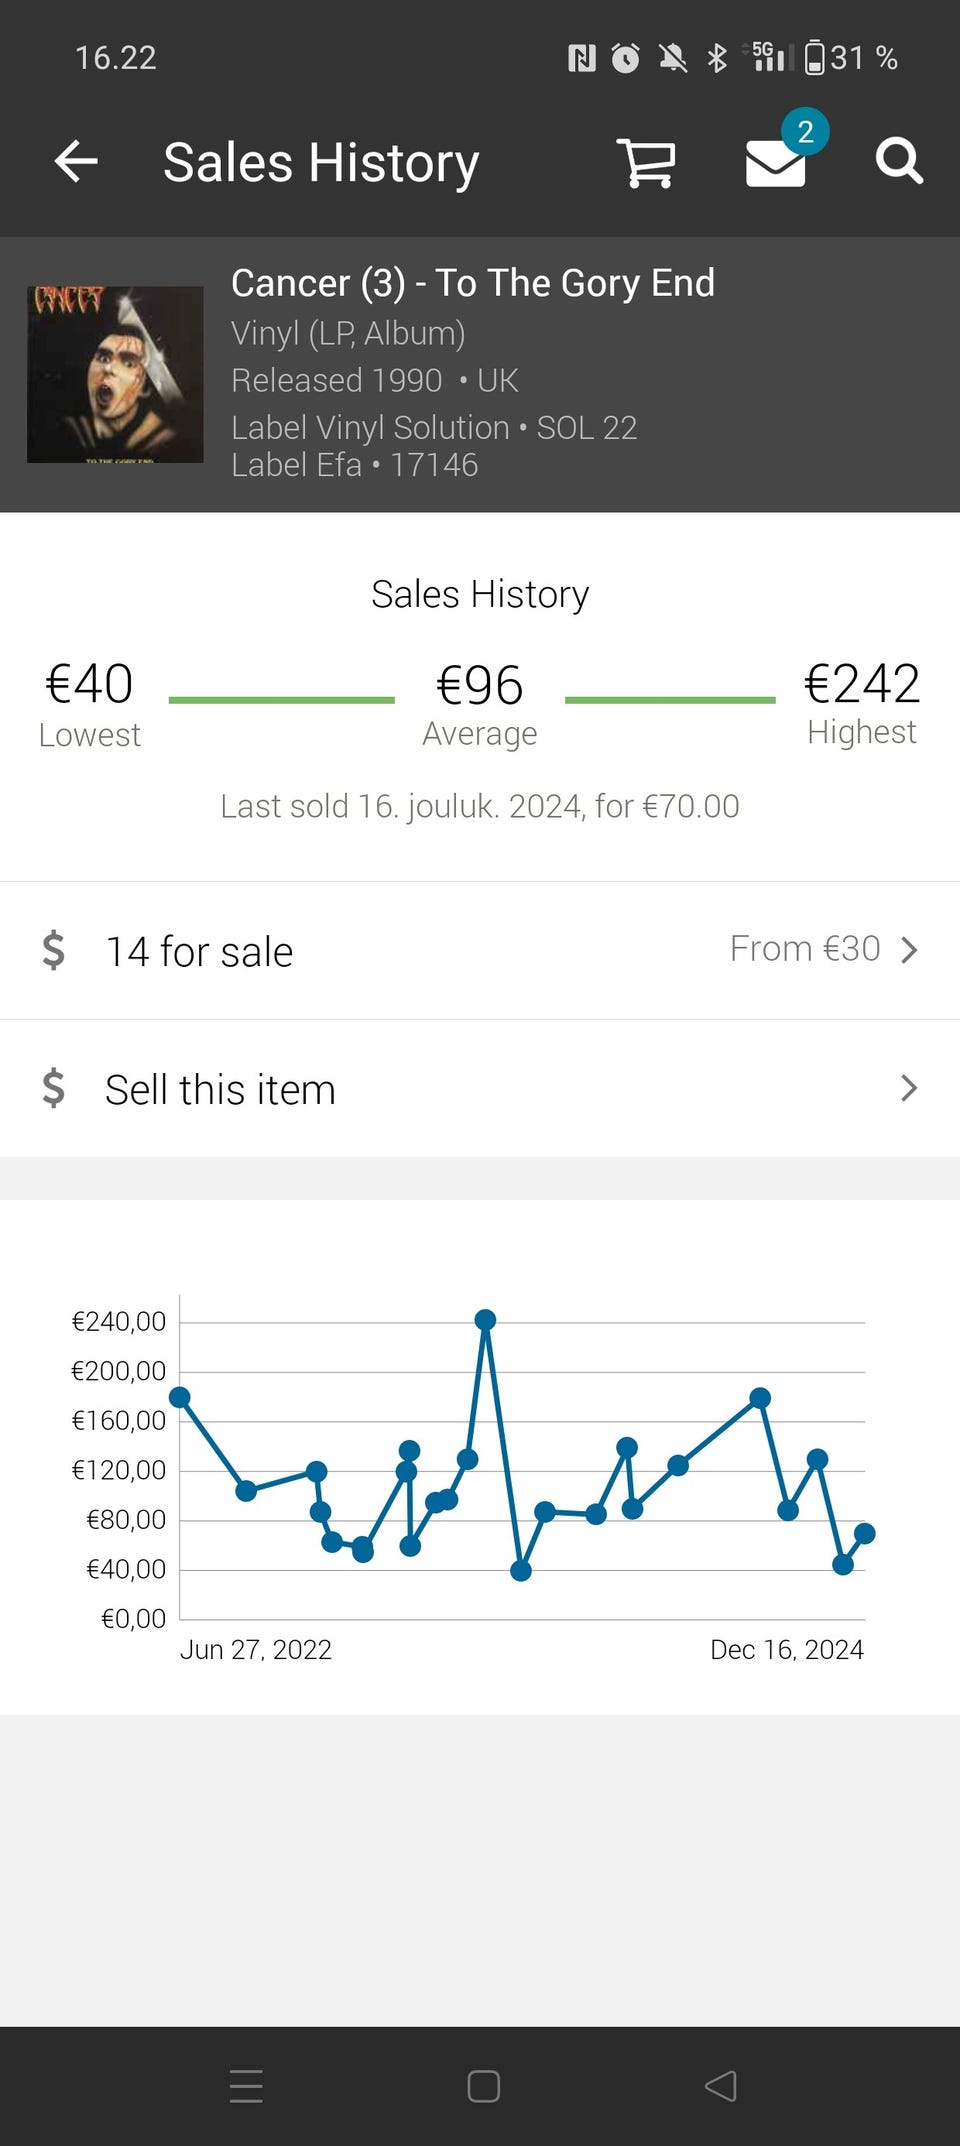Expand the Sell this item chevron
Screen dimensions: 960x2146
(x=908, y=1088)
